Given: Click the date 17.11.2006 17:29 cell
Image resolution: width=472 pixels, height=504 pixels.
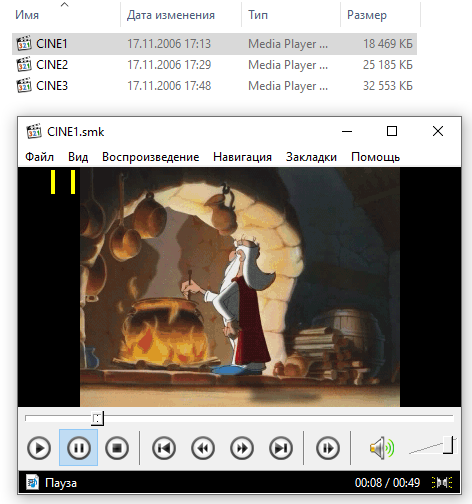Looking at the screenshot, I should click(x=169, y=65).
